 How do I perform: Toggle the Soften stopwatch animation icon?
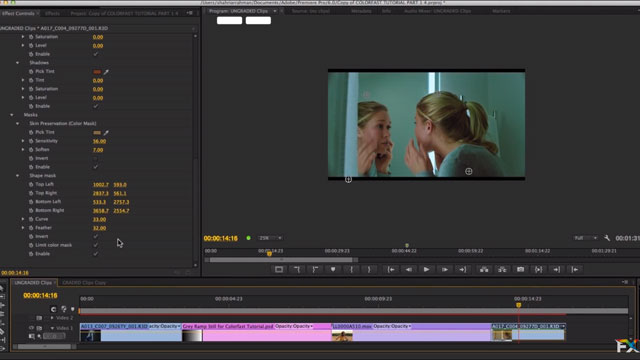(31, 149)
